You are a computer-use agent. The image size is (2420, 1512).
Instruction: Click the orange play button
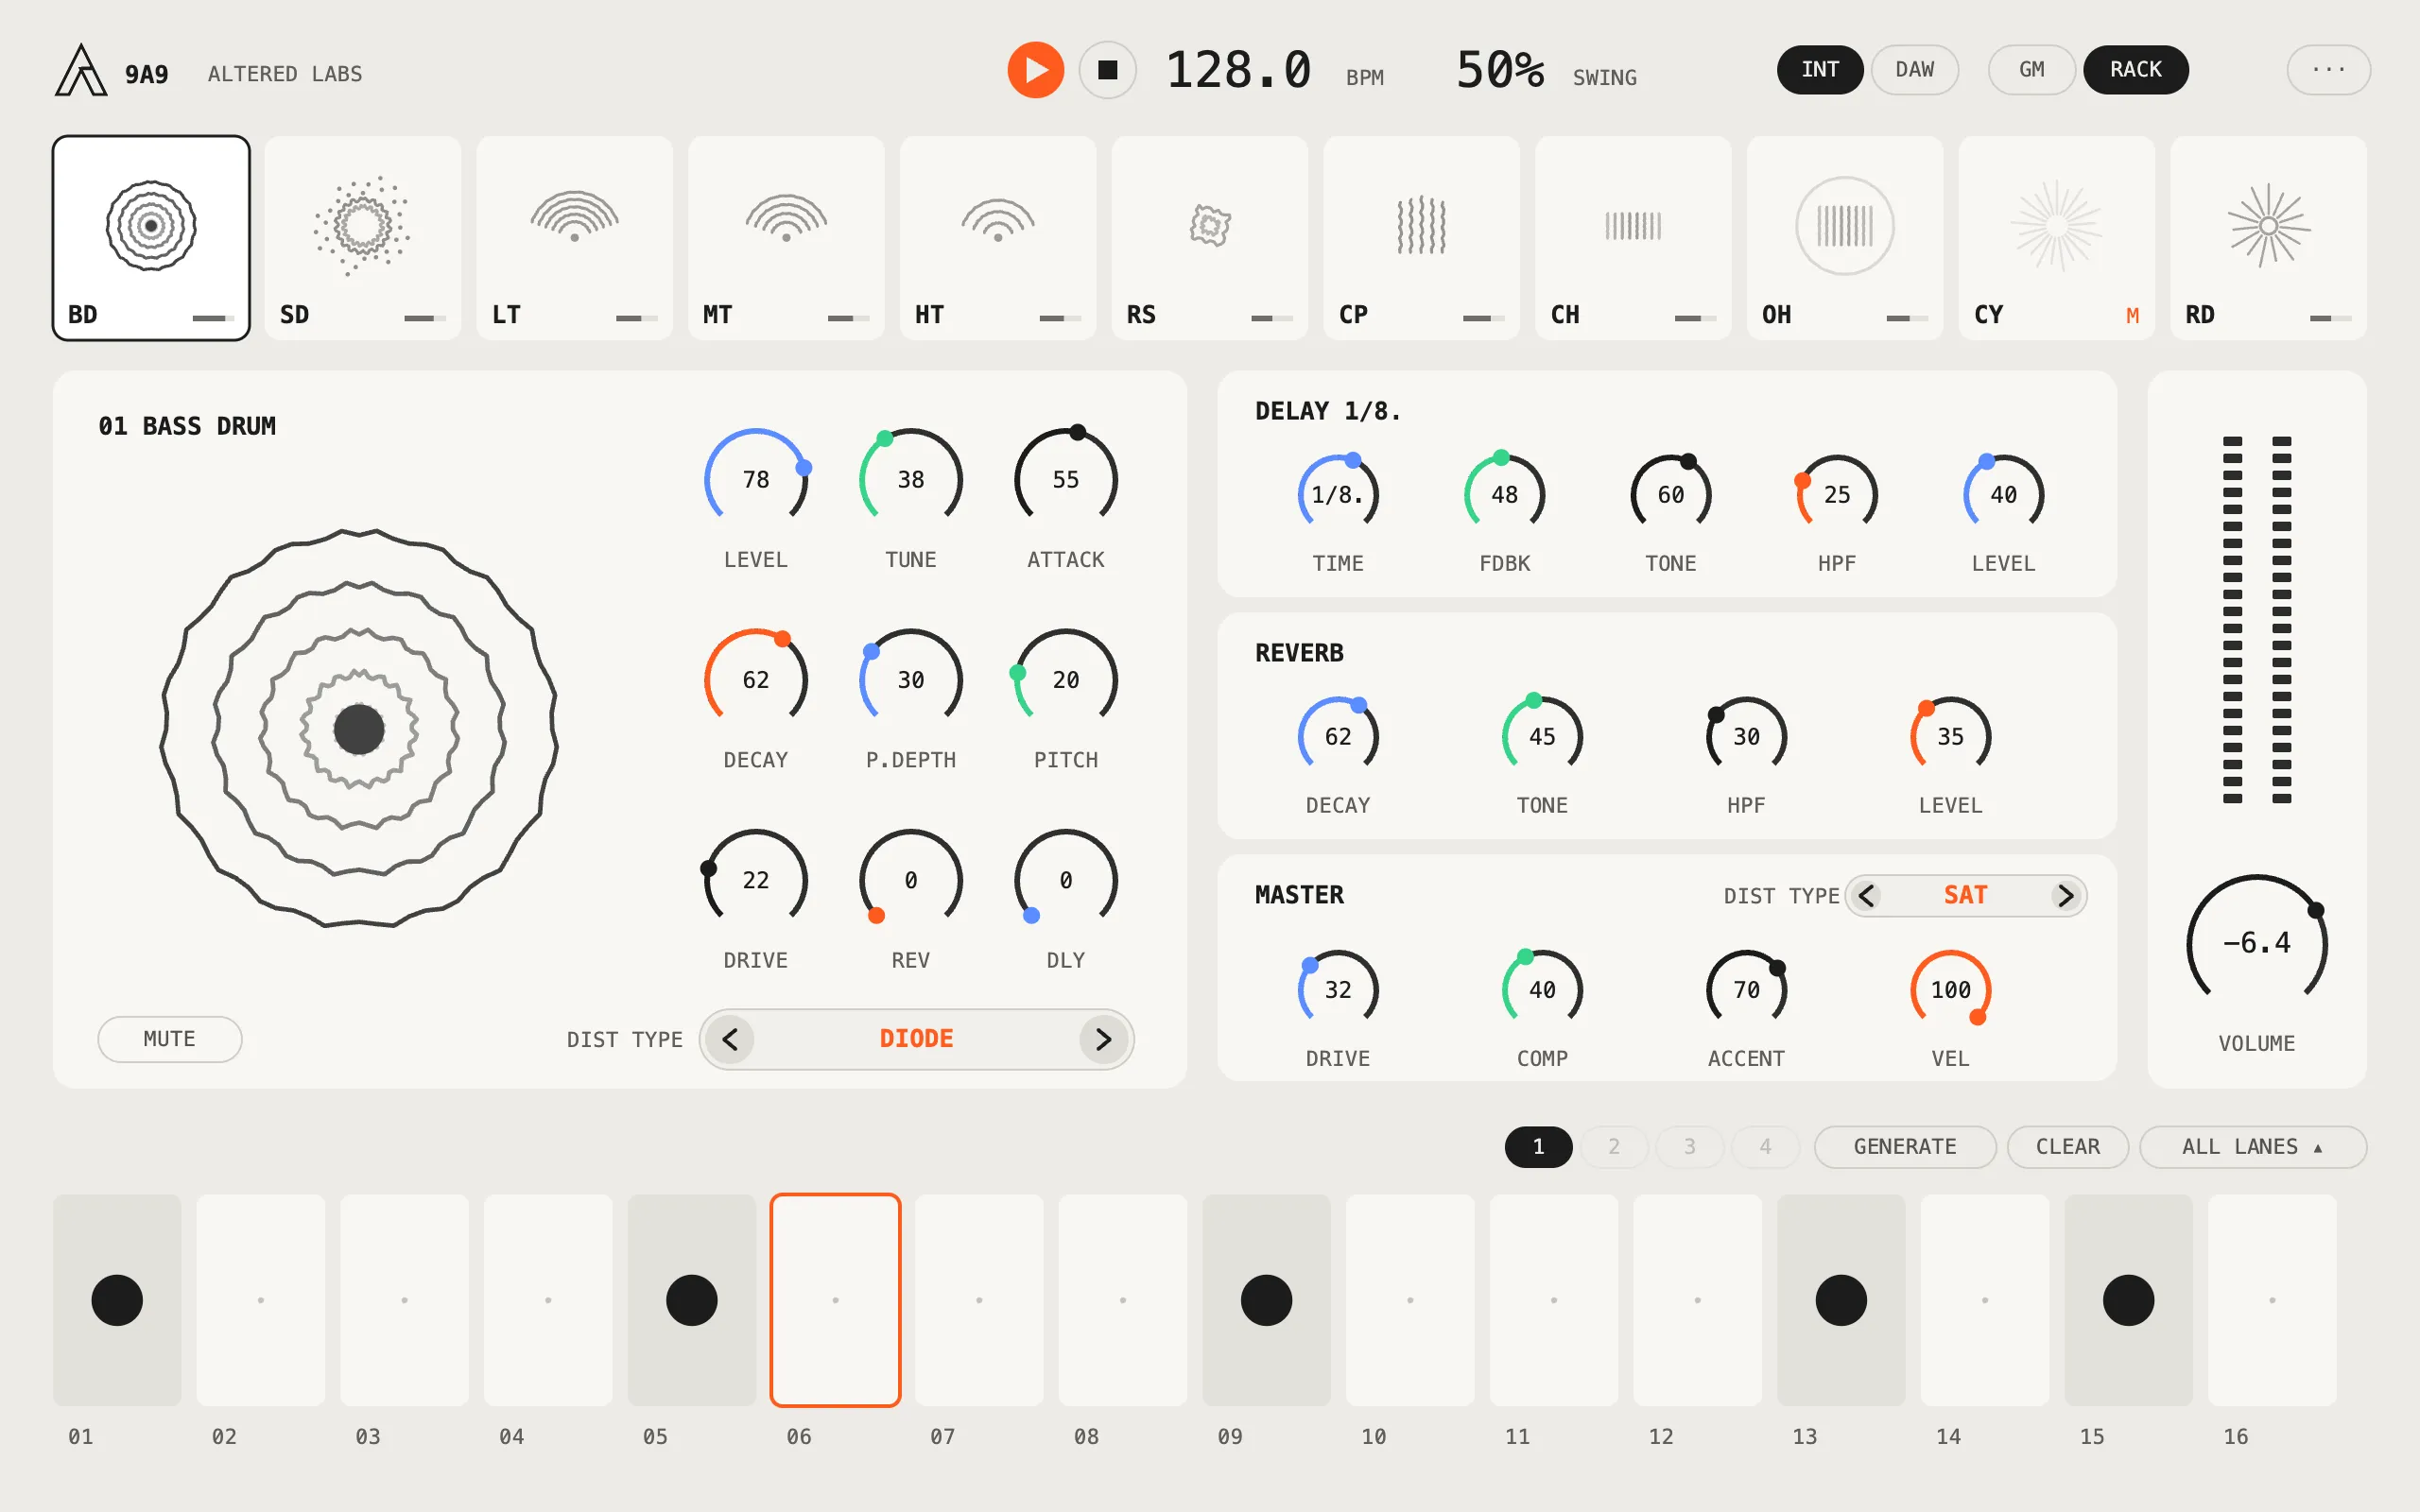click(x=1036, y=70)
